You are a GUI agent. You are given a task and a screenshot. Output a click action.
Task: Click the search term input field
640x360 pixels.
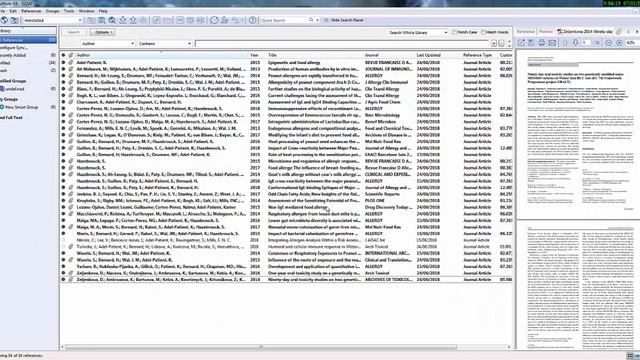coord(342,43)
